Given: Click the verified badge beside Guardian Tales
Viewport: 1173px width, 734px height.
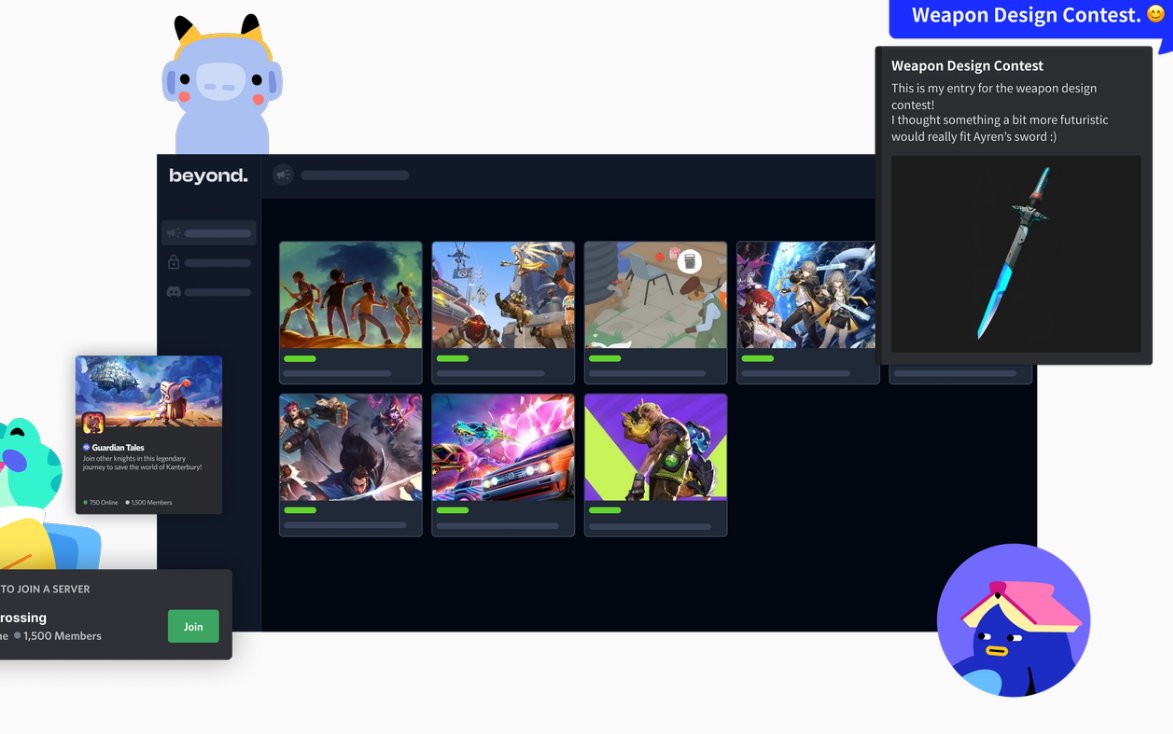Looking at the screenshot, I should tap(86, 447).
